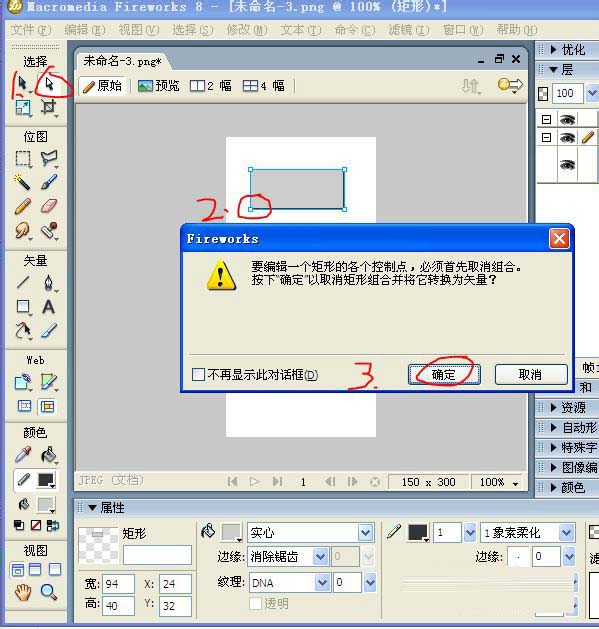Open the 1 象素柔化 stroke dropdown
599x629 pixels.
point(566,533)
